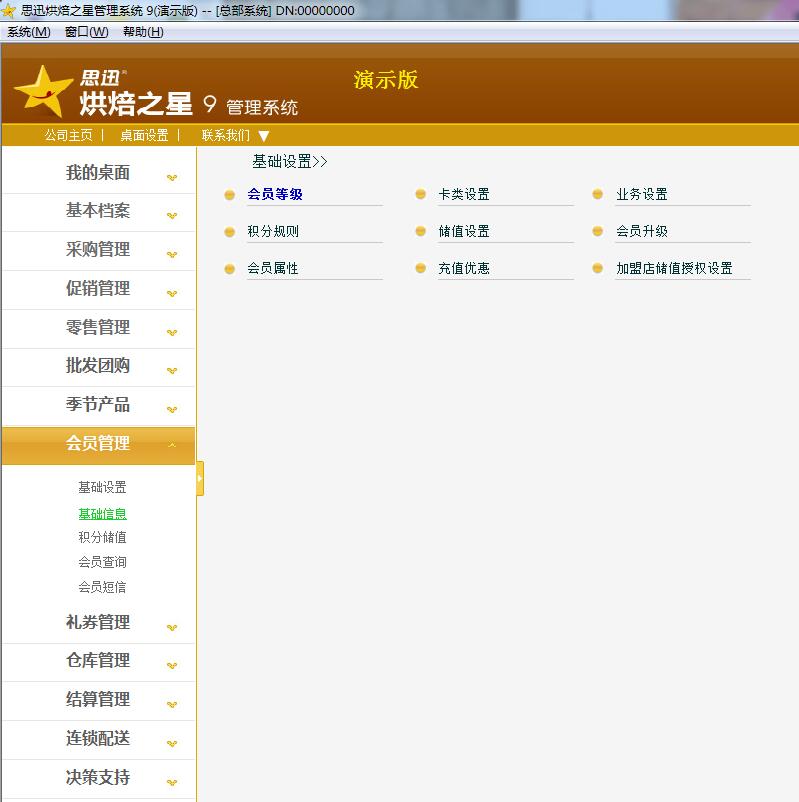Open 会员查询 under 会员管理
Screen dimensions: 799x802
coord(102,562)
